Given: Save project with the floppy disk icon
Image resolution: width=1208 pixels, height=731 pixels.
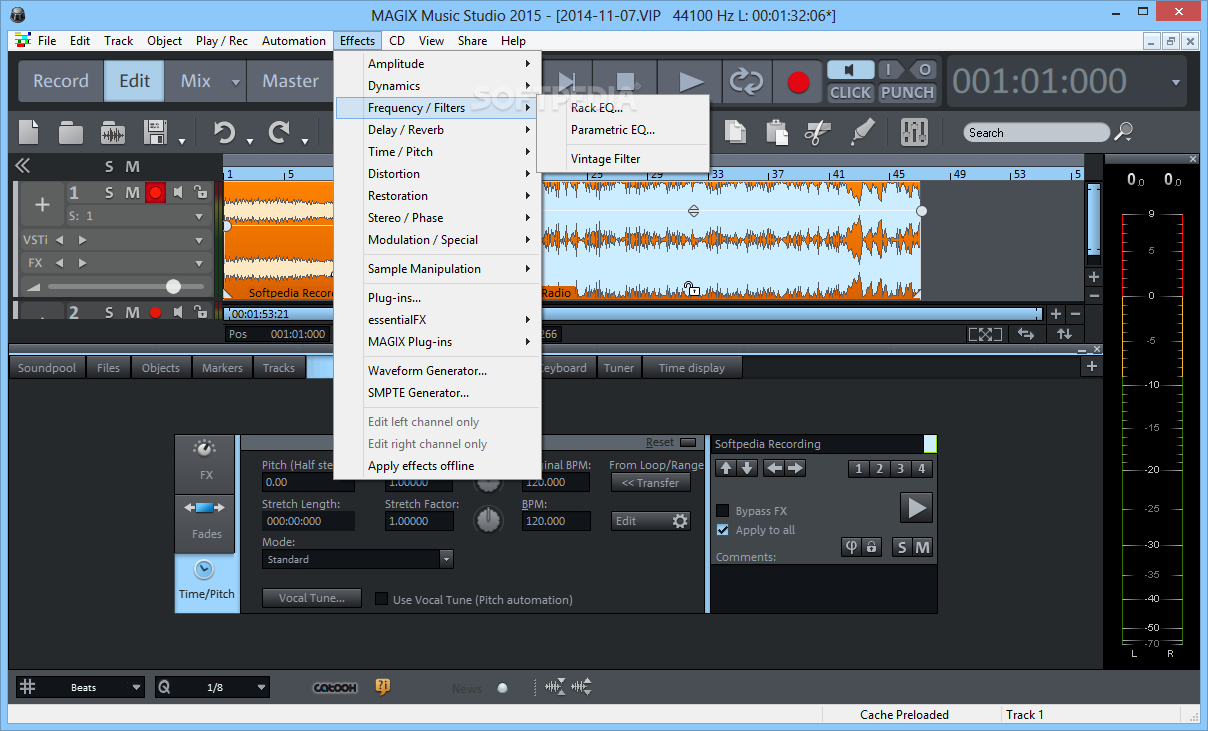Looking at the screenshot, I should [155, 133].
